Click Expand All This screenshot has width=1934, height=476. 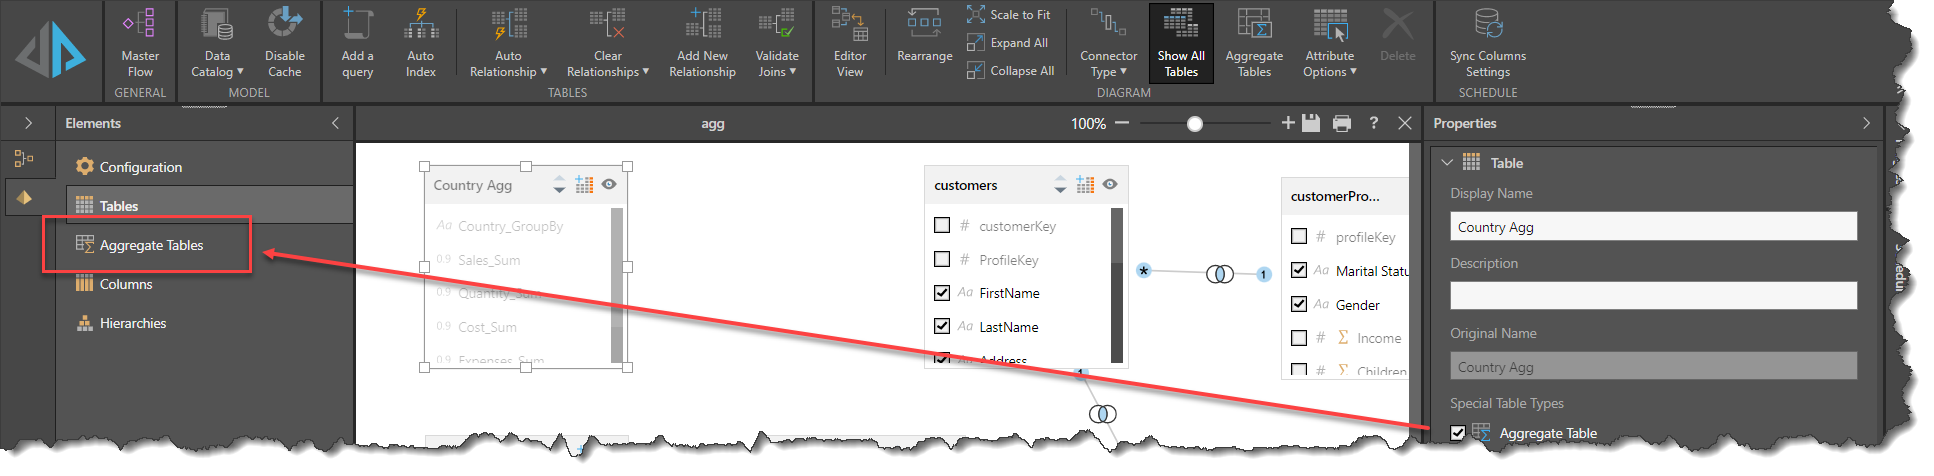pos(1008,42)
